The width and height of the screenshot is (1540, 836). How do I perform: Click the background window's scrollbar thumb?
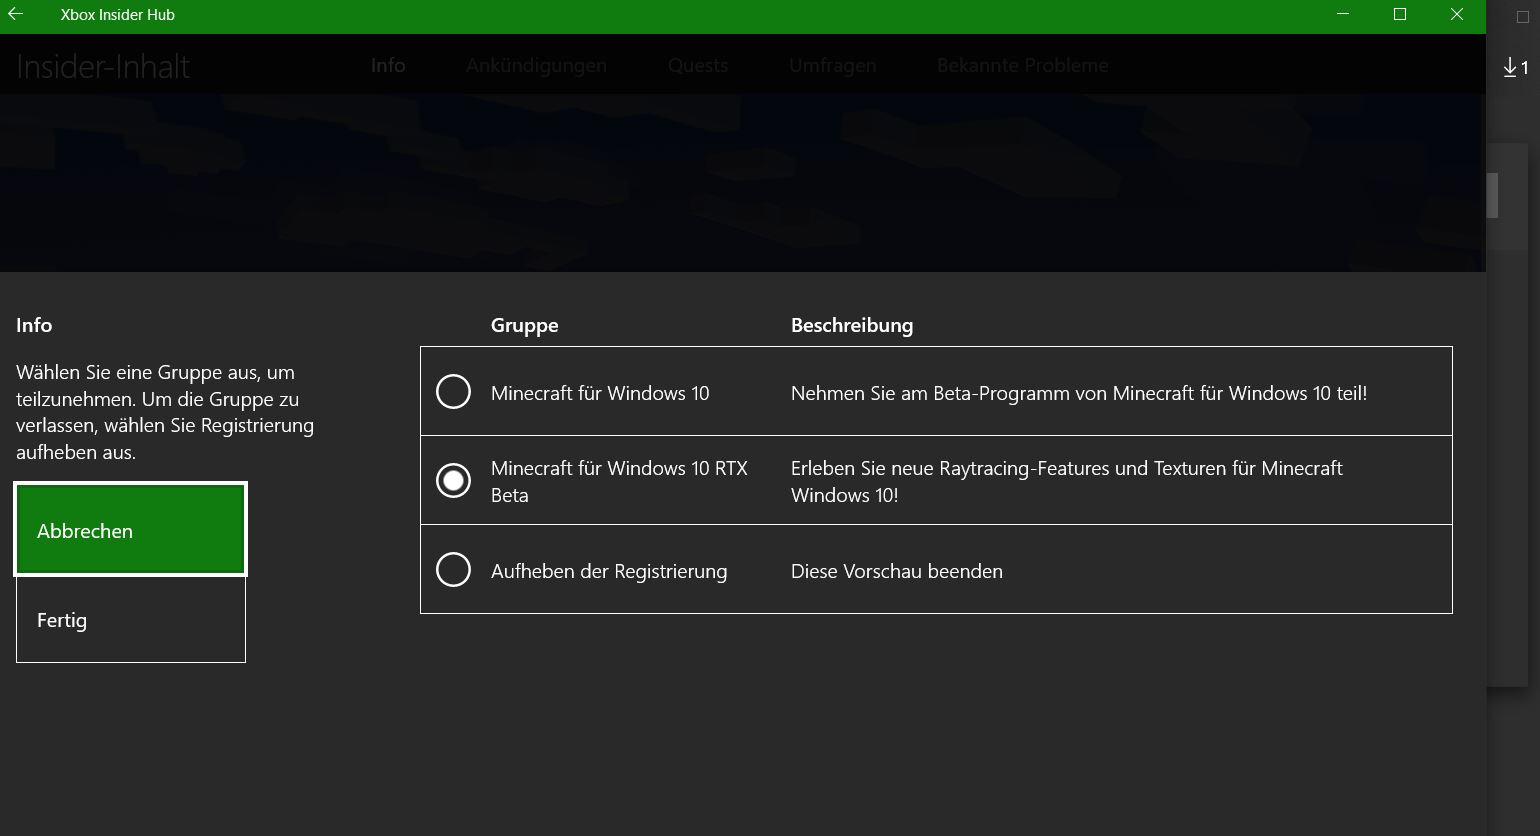[x=1492, y=196]
